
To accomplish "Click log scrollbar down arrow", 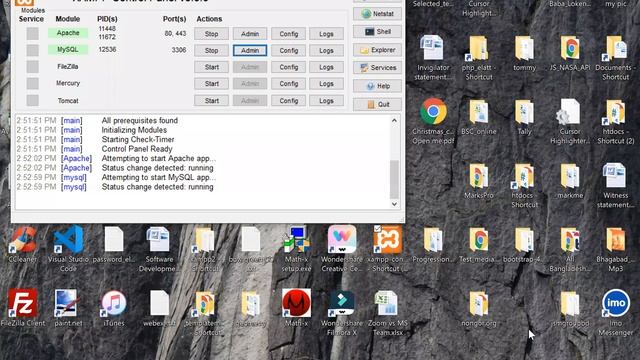I will click(394, 204).
